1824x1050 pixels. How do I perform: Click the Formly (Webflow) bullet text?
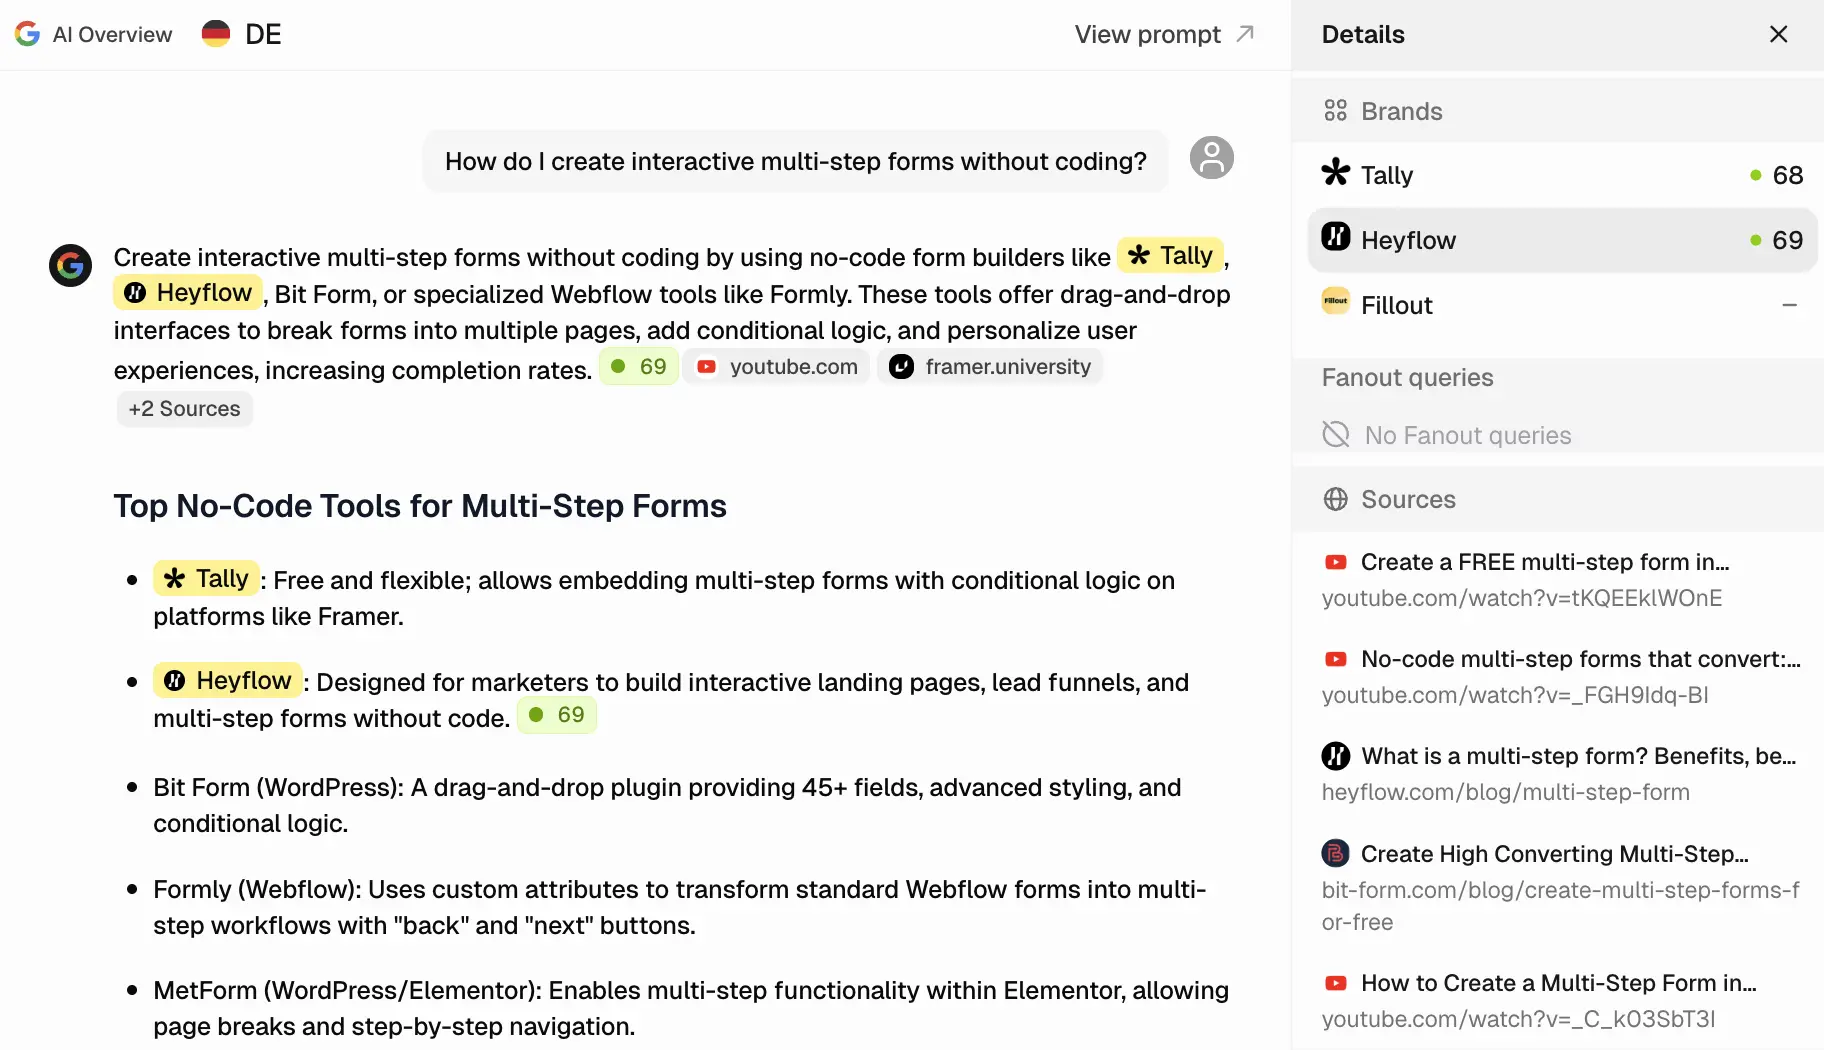point(680,907)
